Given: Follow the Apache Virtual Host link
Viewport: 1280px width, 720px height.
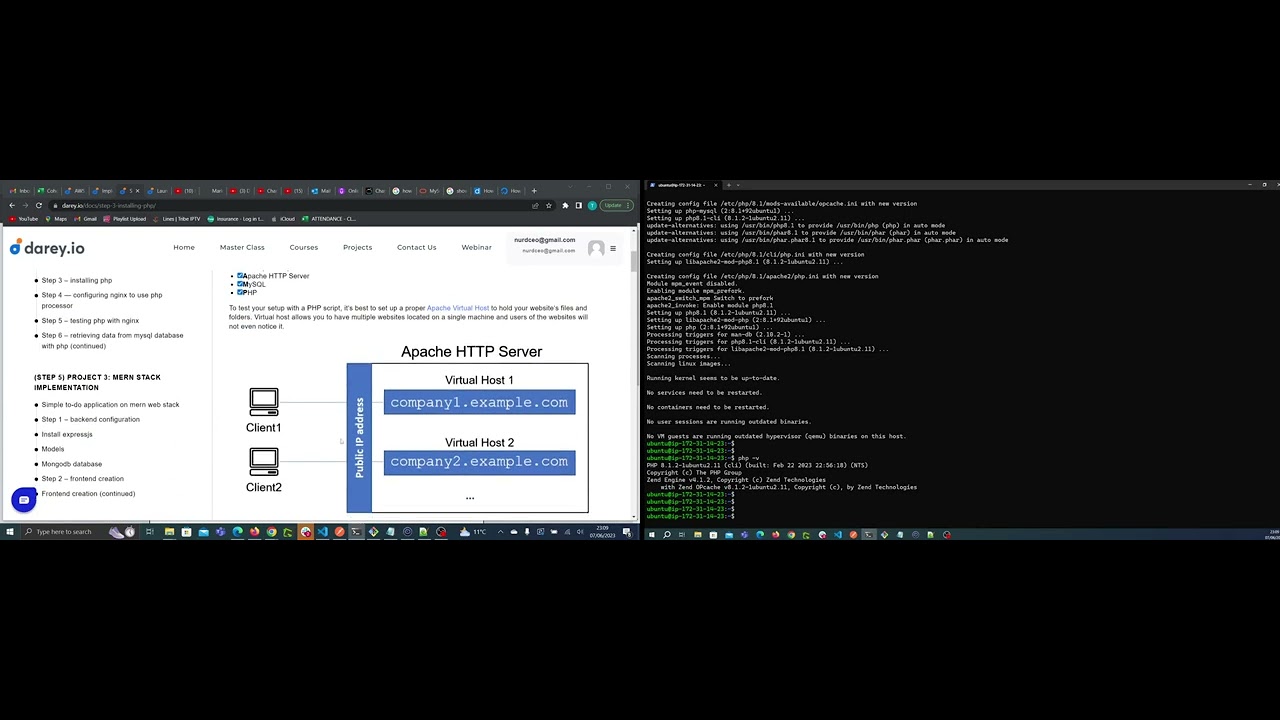Looking at the screenshot, I should [458, 308].
